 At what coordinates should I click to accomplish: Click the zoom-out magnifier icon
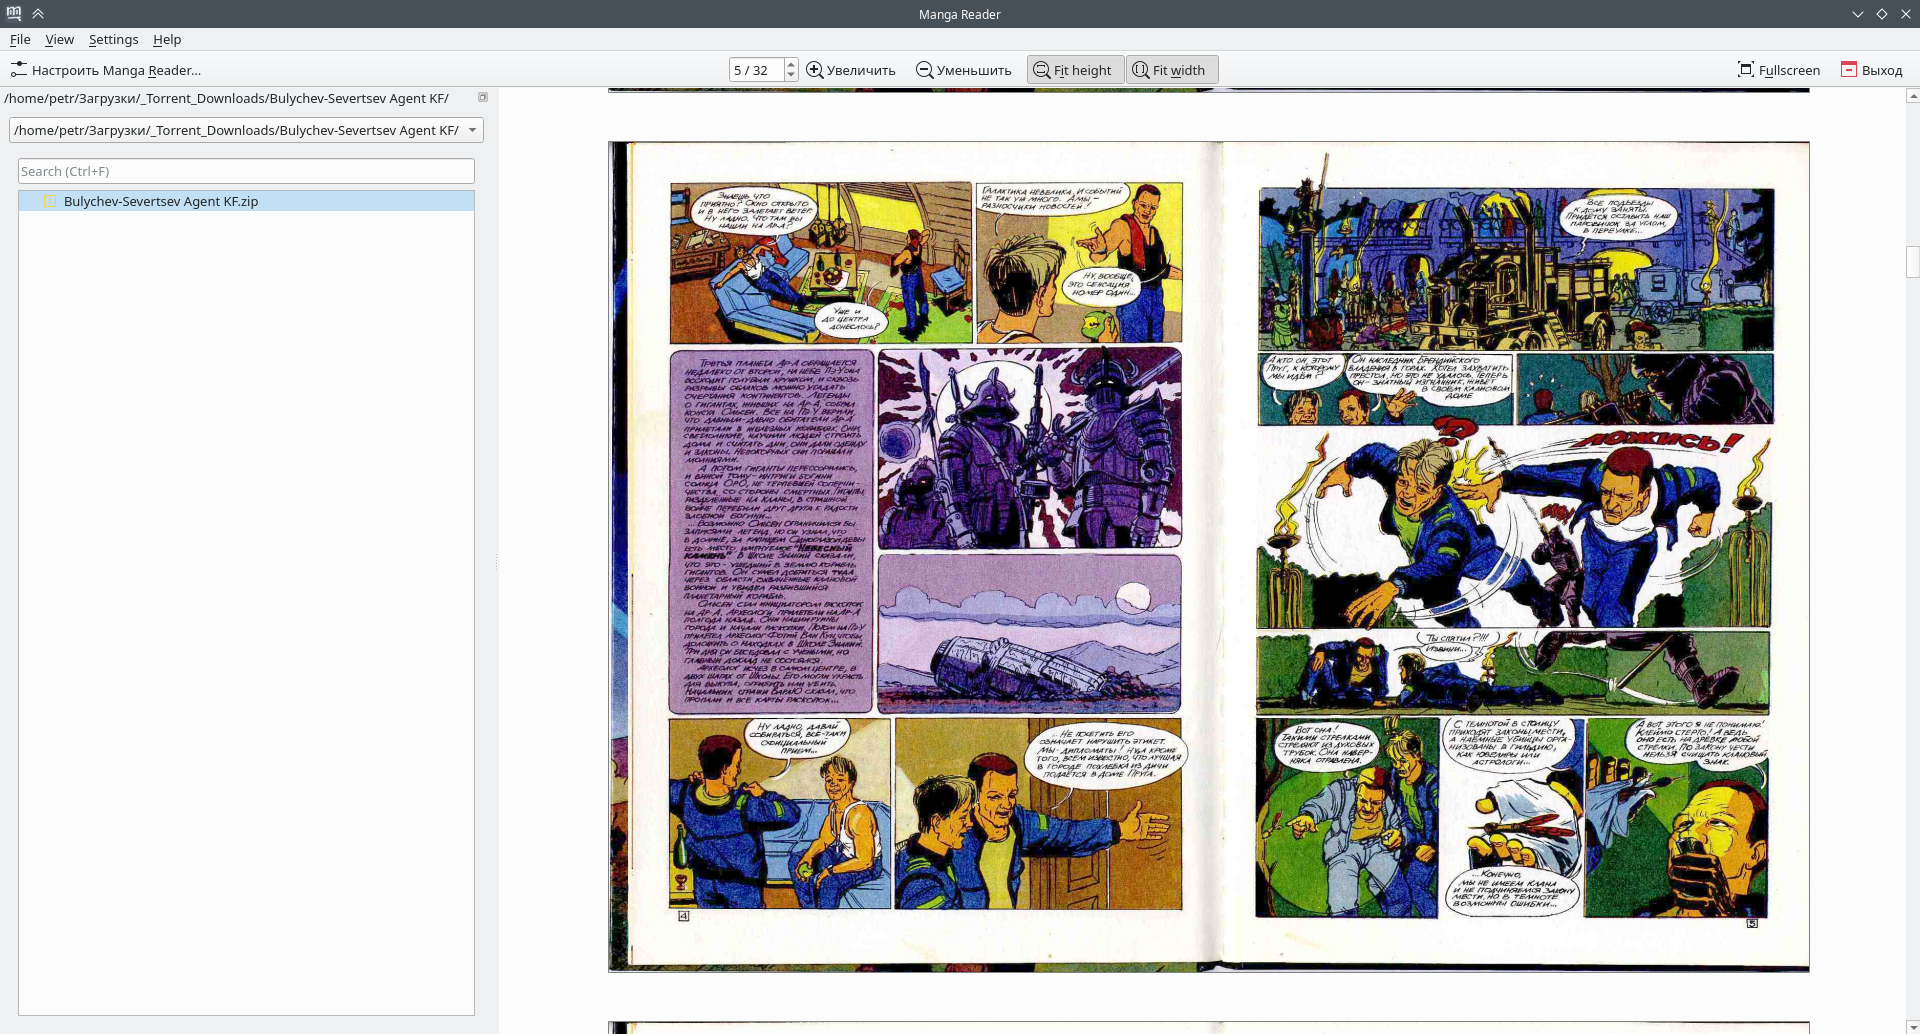click(925, 70)
